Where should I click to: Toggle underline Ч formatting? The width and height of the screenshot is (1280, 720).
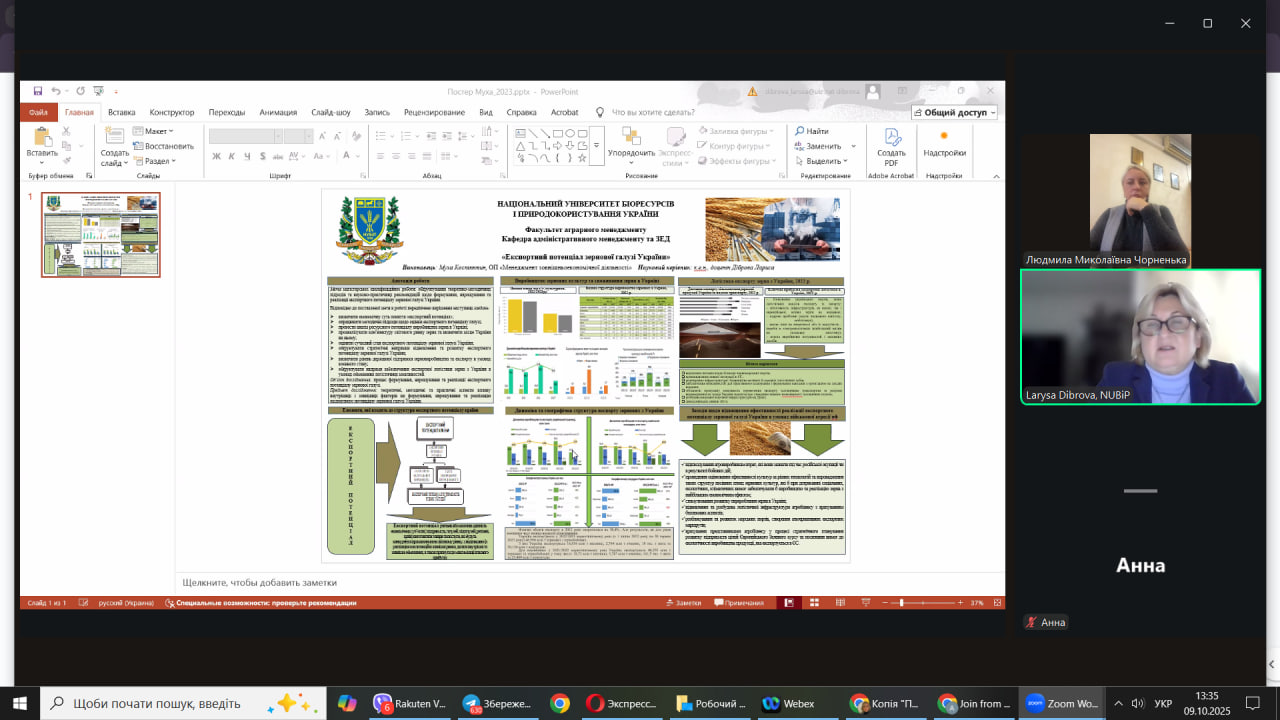[x=246, y=156]
